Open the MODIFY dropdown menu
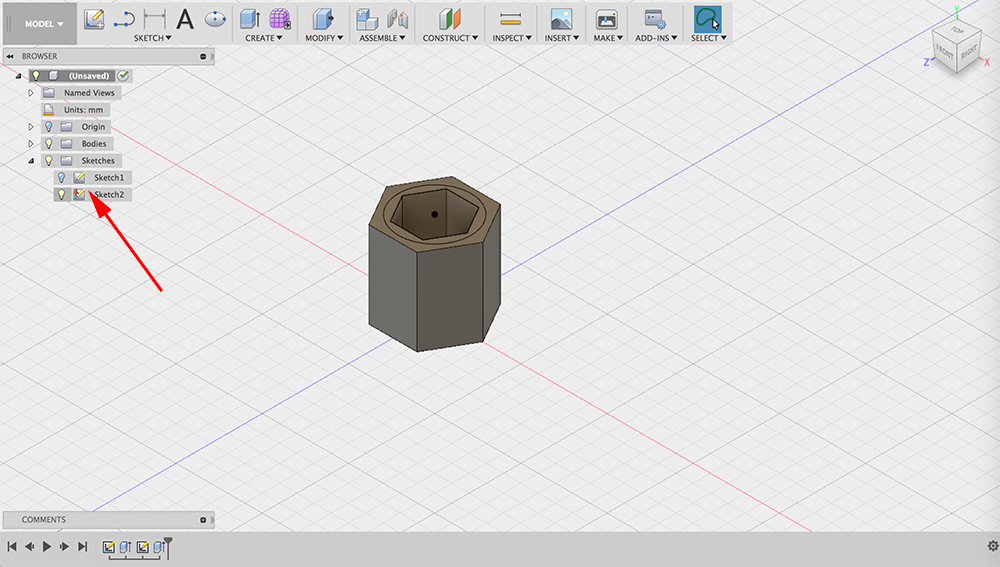Screen dimensions: 1000x567 324,38
